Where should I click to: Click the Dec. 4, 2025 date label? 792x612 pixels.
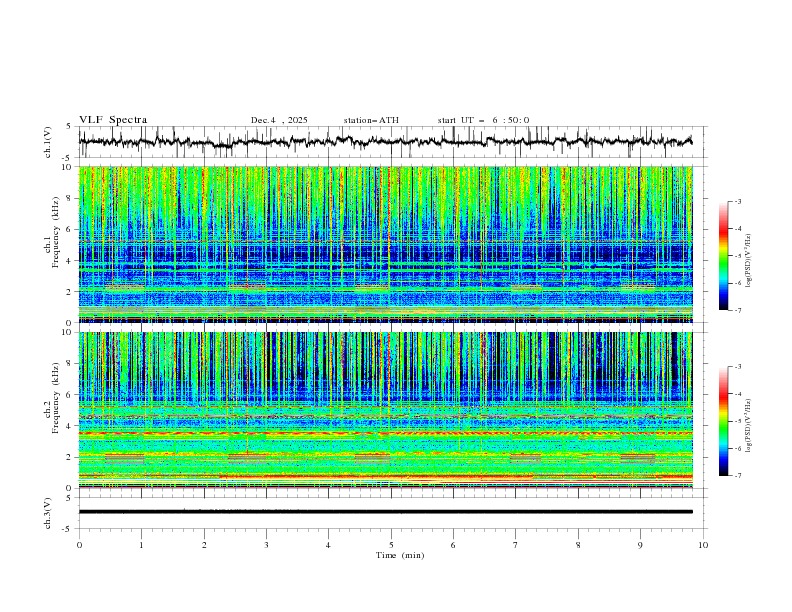coord(279,120)
